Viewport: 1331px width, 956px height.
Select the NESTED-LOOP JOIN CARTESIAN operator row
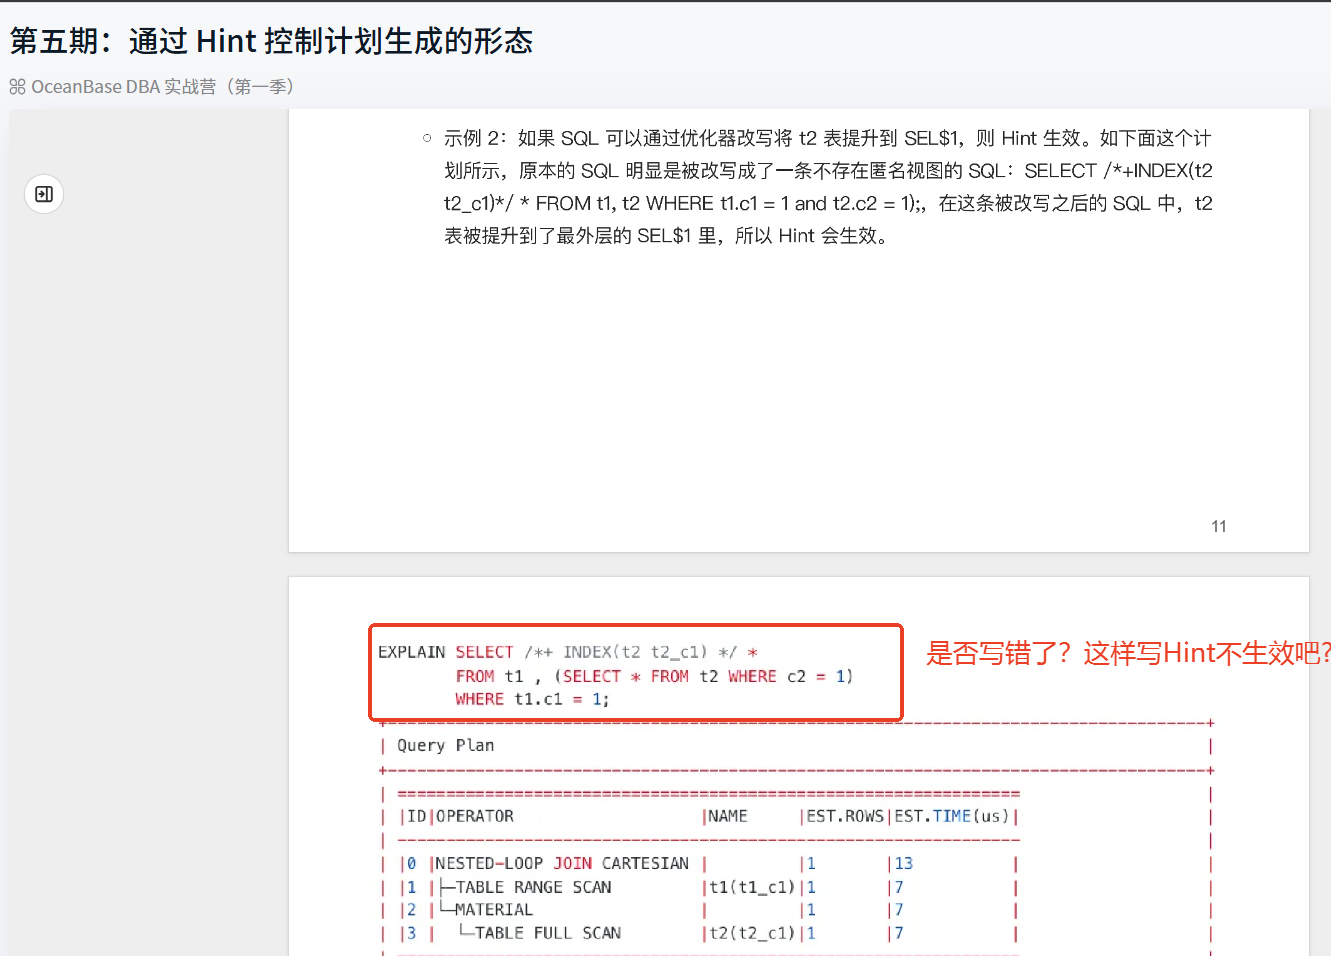click(561, 863)
